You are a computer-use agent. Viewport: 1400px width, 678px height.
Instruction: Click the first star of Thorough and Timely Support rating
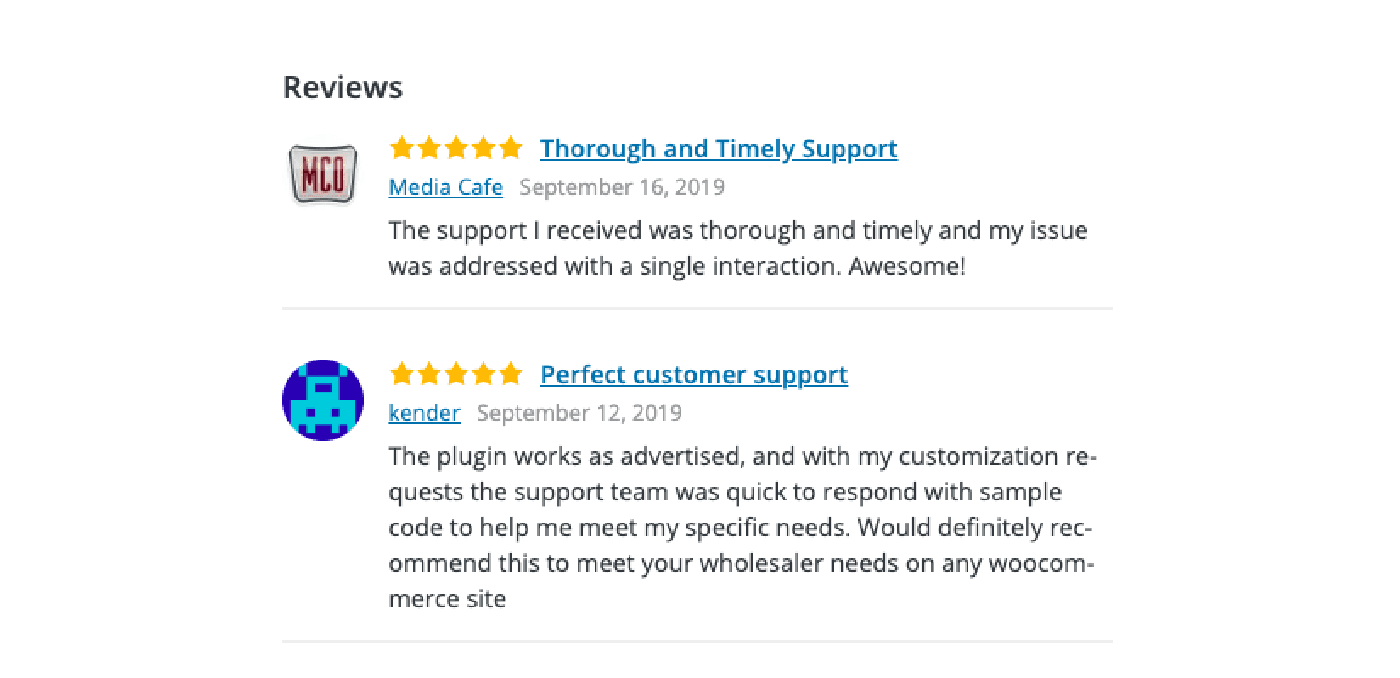[x=402, y=148]
